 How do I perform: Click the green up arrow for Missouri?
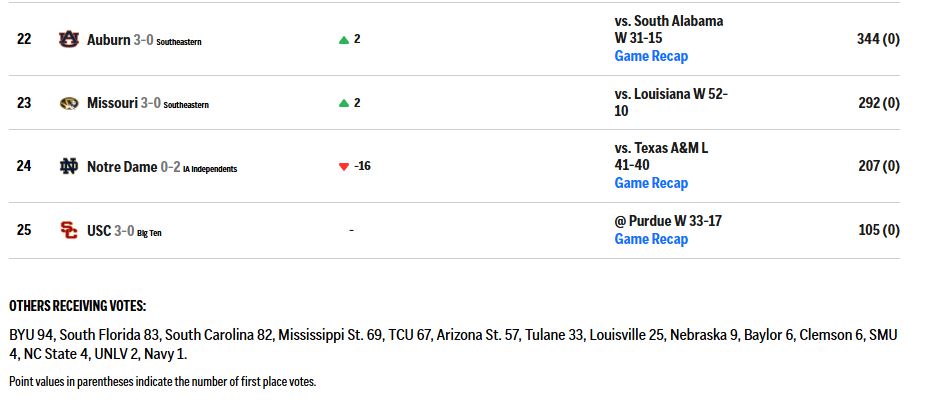343,103
